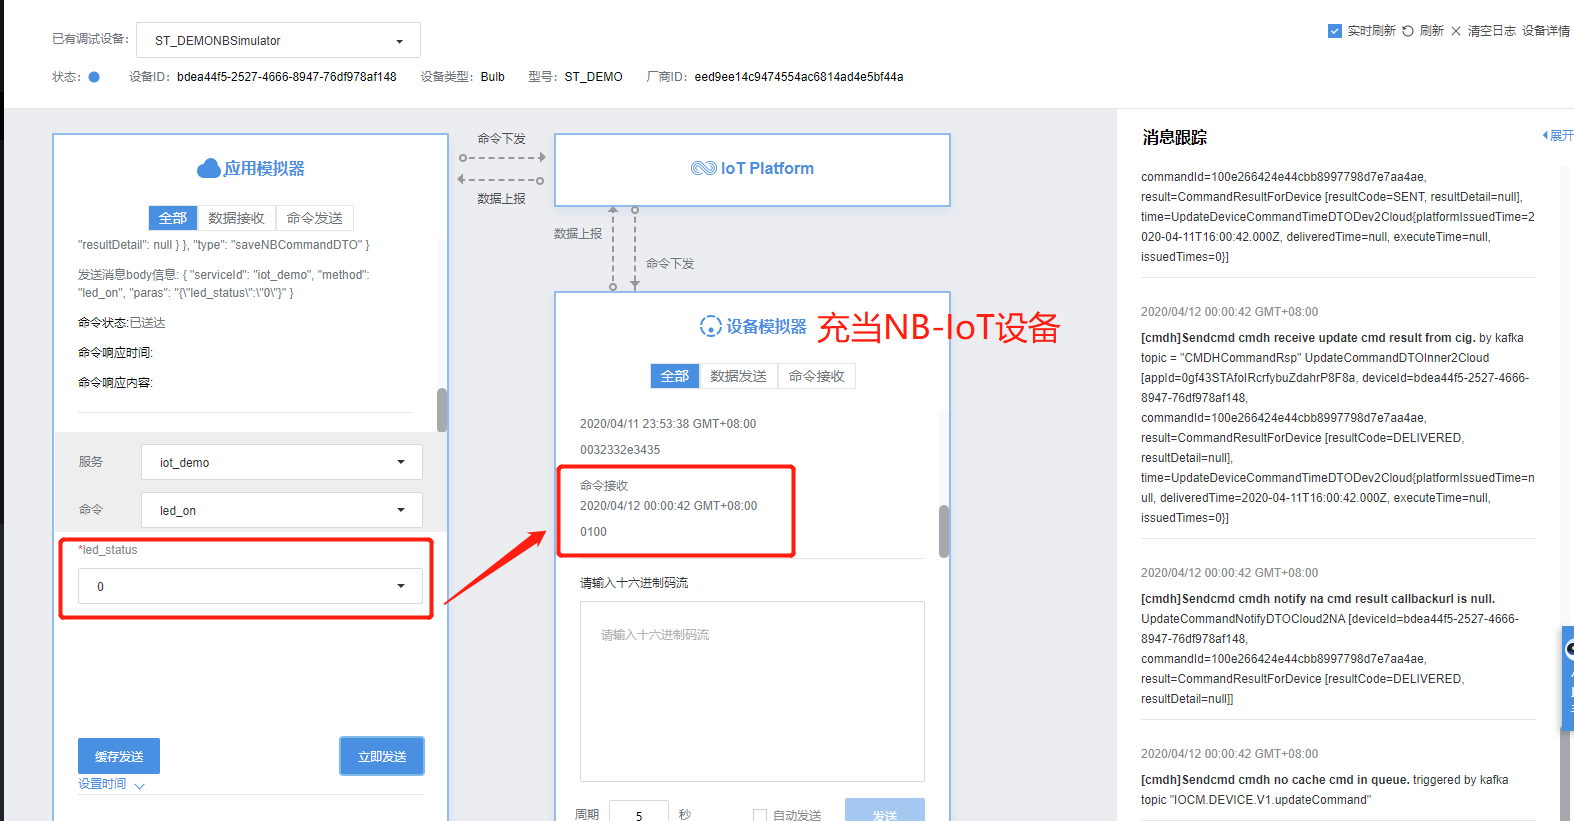This screenshot has height=821, width=1574.
Task: Click the 命令响应内容 label
Action: (115, 383)
